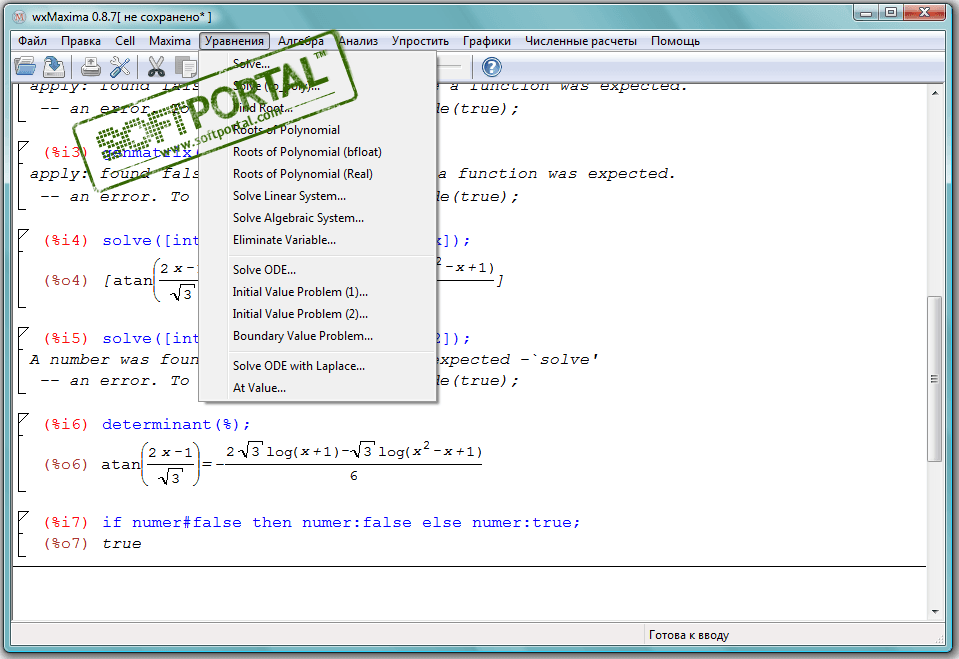Click the if numer#false input line

point(341,523)
